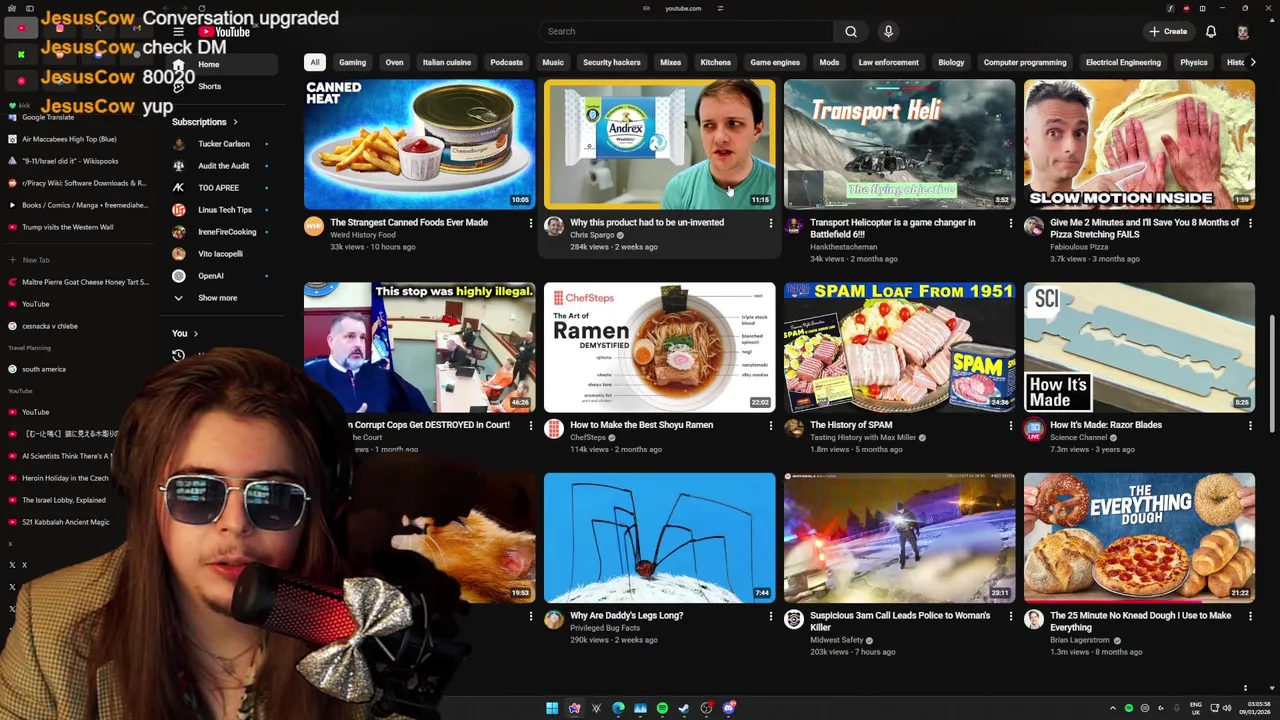Open the account avatar menu
Viewport: 1280px width, 720px height.
click(1243, 31)
